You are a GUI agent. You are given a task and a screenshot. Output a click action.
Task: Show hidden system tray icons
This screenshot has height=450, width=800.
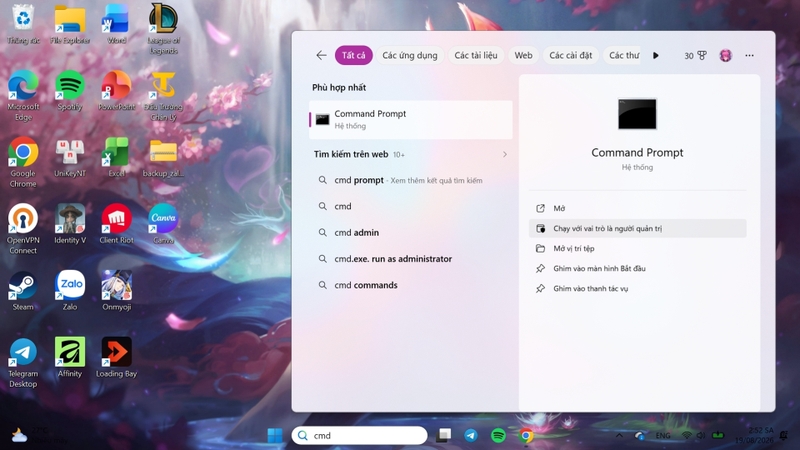pos(619,435)
